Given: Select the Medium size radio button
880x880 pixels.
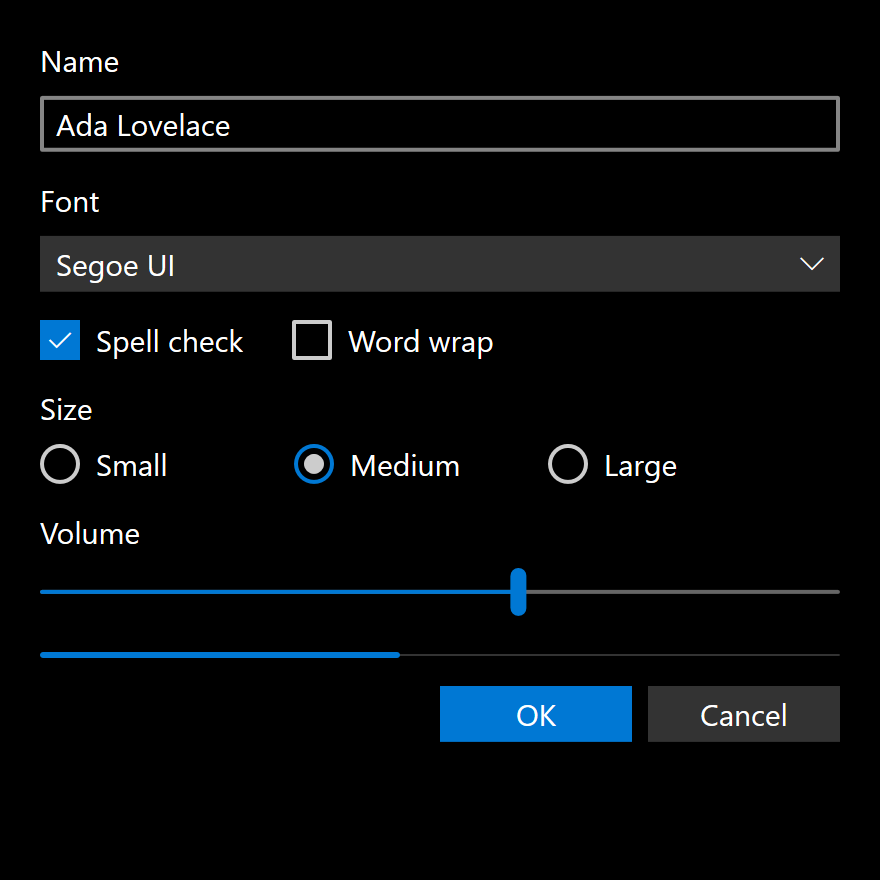Looking at the screenshot, I should click(x=314, y=464).
